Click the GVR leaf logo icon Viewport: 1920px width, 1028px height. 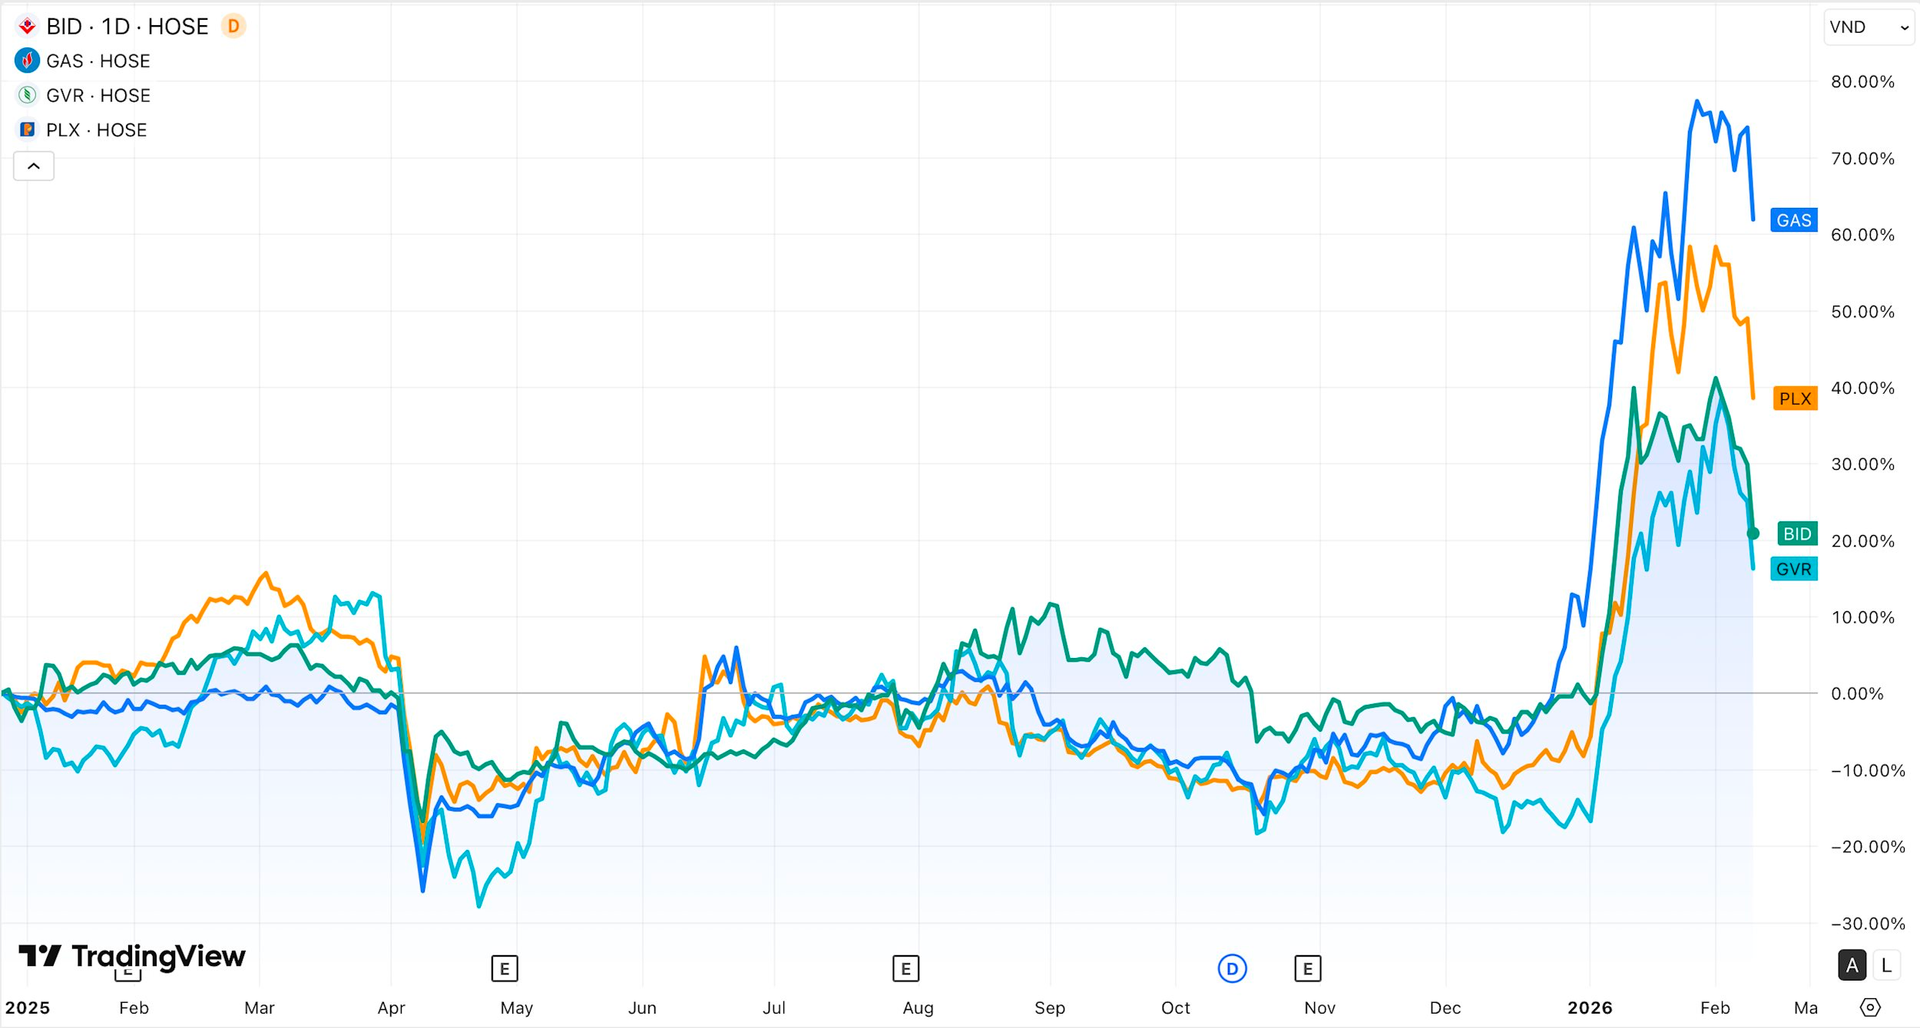(x=27, y=95)
